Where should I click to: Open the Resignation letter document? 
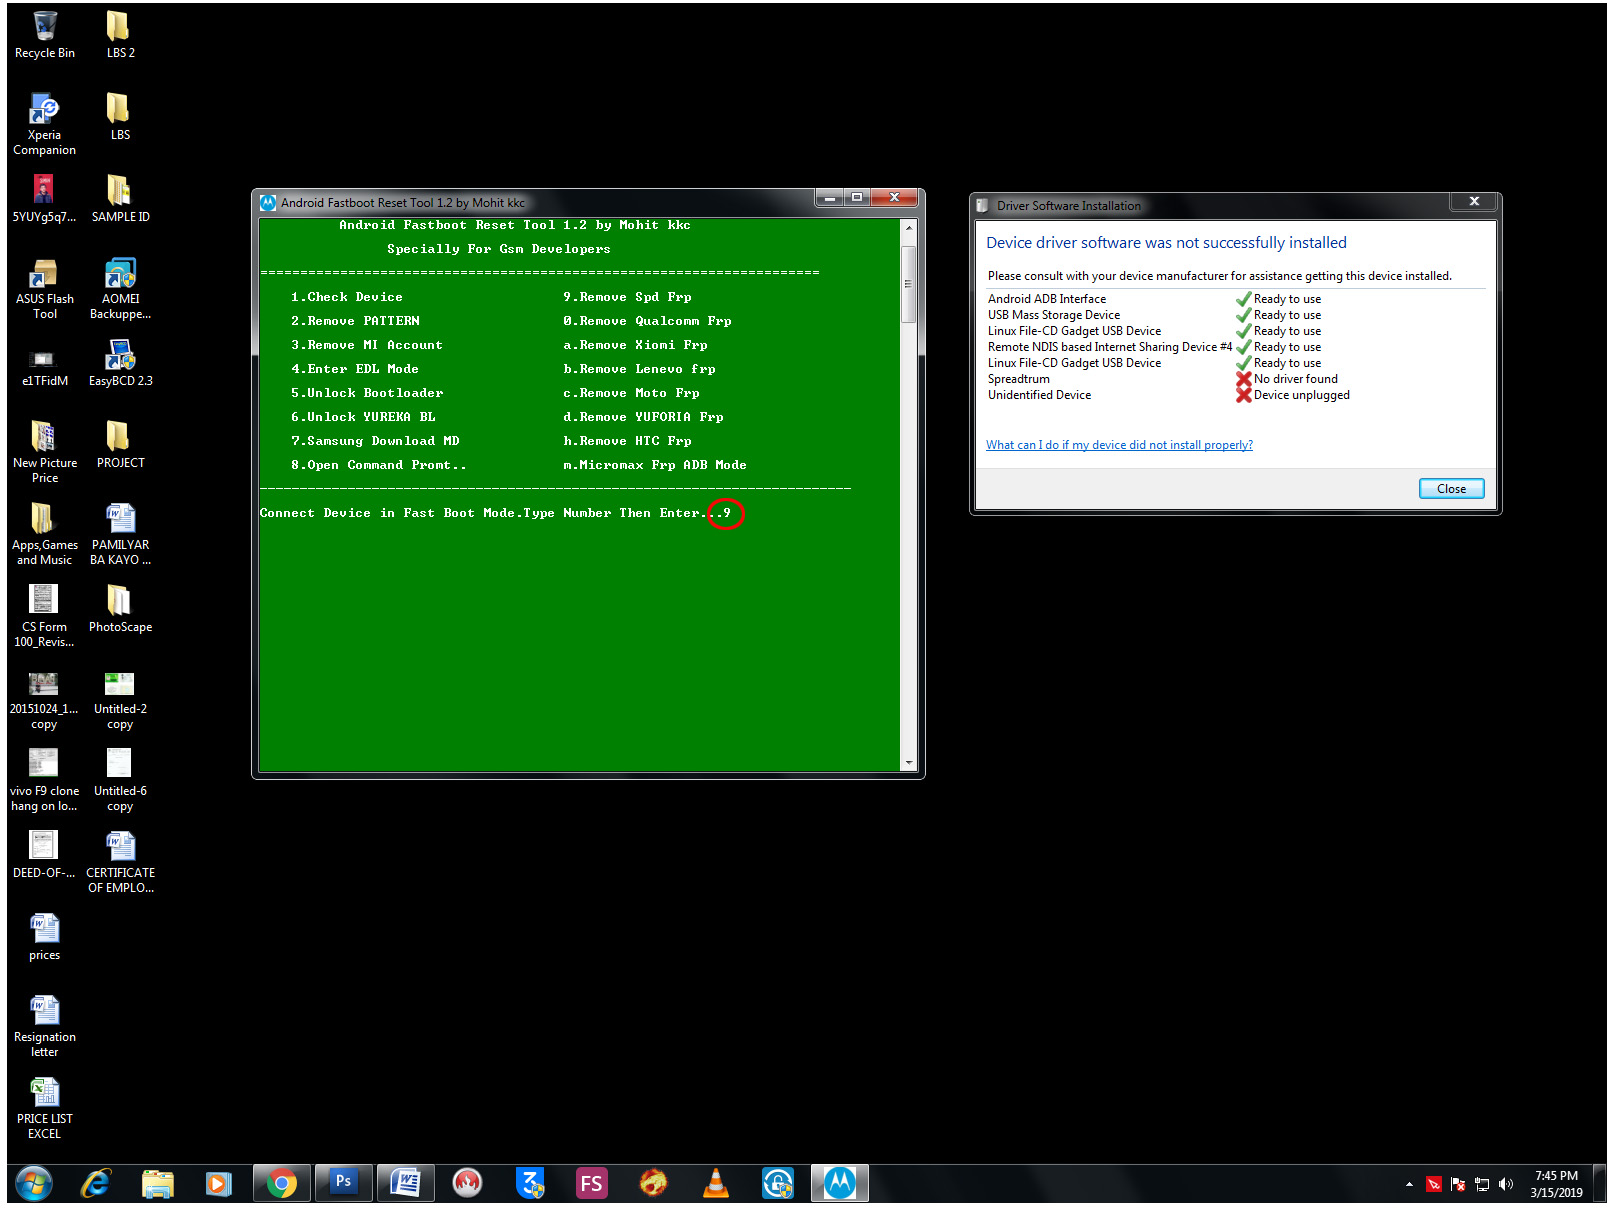click(x=45, y=1026)
